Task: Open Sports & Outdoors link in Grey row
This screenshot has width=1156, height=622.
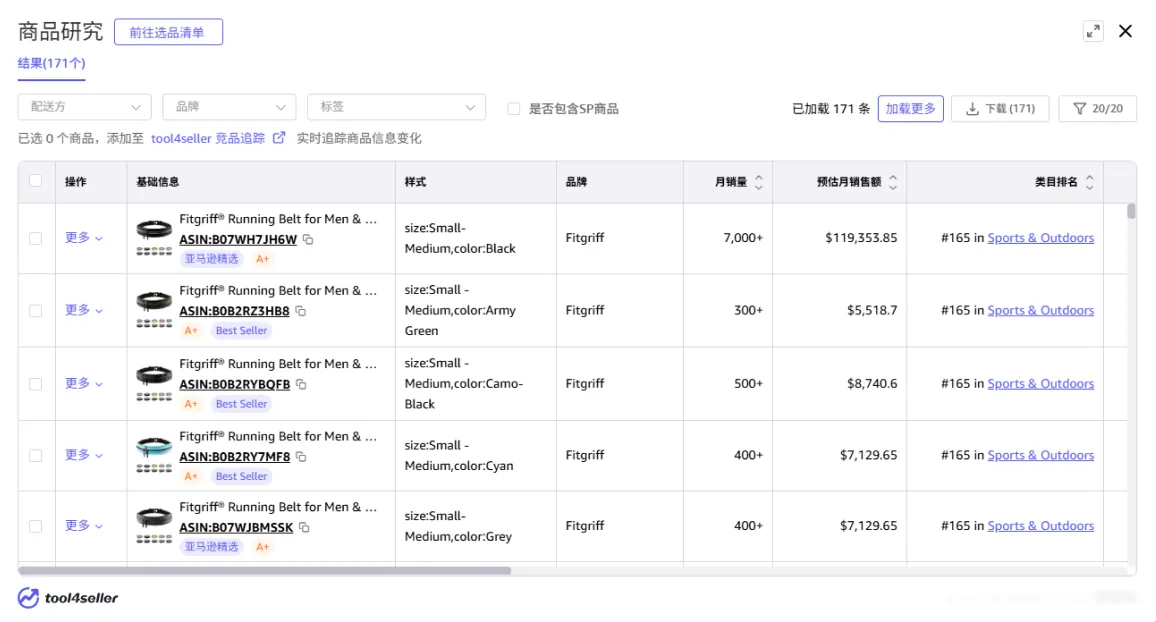Action: [1040, 525]
